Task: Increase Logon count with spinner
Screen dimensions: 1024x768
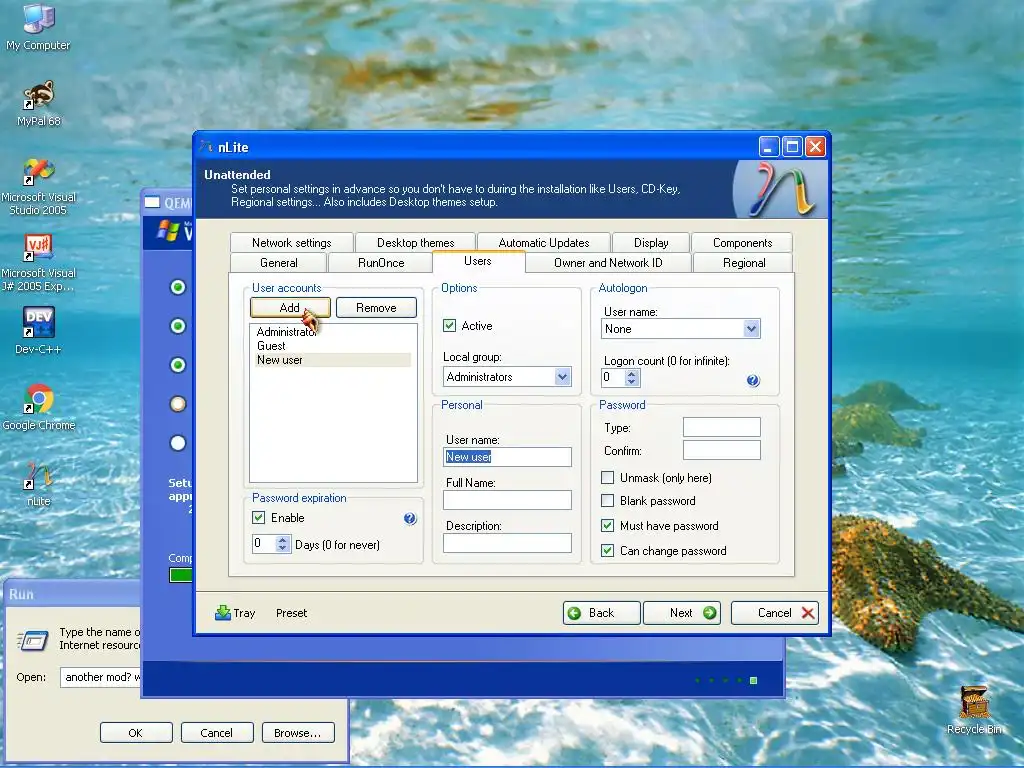Action: [631, 374]
